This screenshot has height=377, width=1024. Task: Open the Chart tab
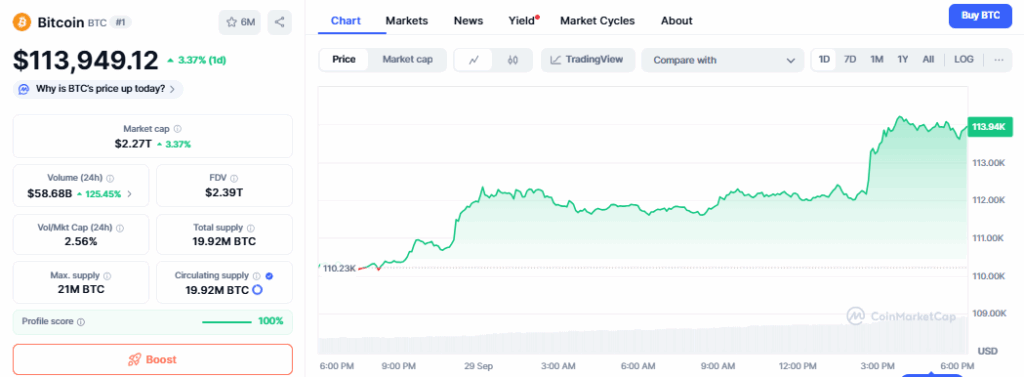click(x=345, y=20)
